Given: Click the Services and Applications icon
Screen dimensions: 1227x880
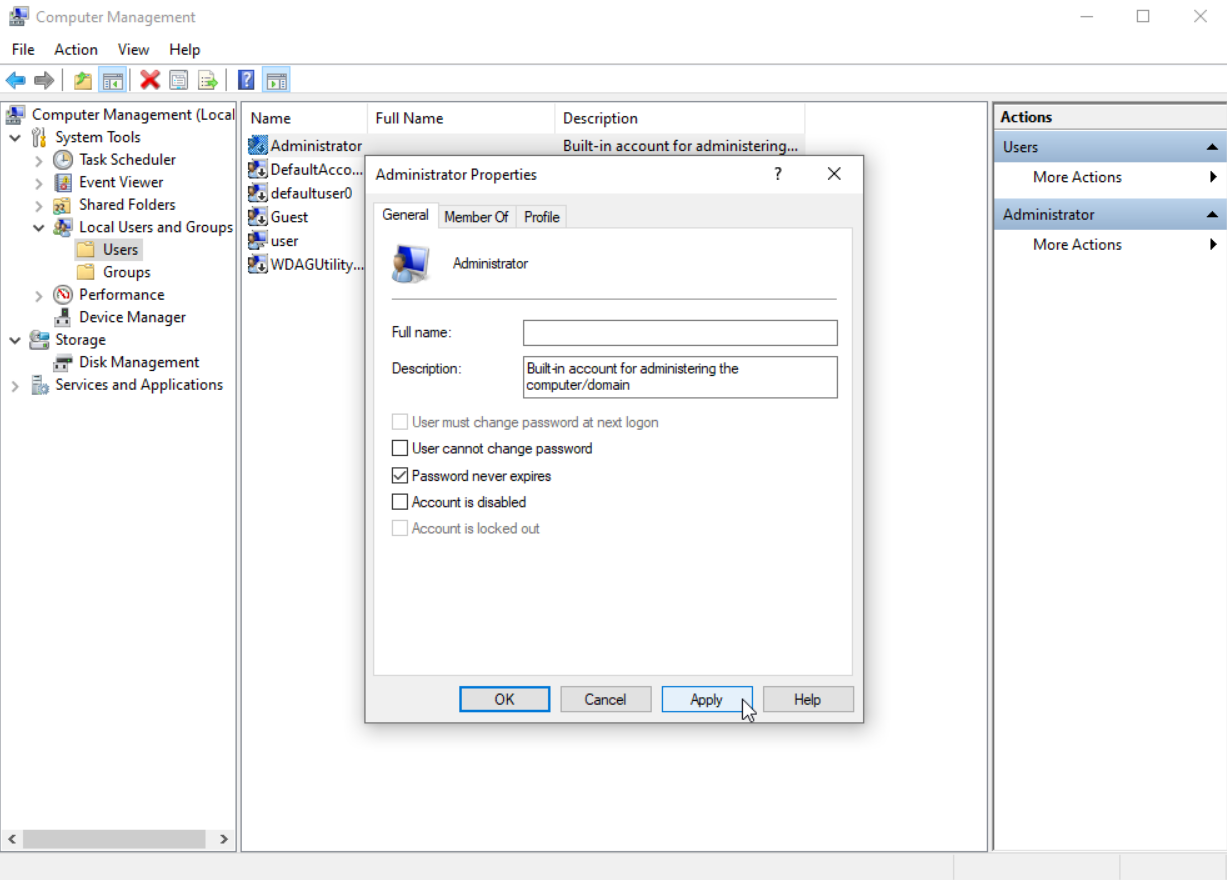Looking at the screenshot, I should (x=40, y=385).
